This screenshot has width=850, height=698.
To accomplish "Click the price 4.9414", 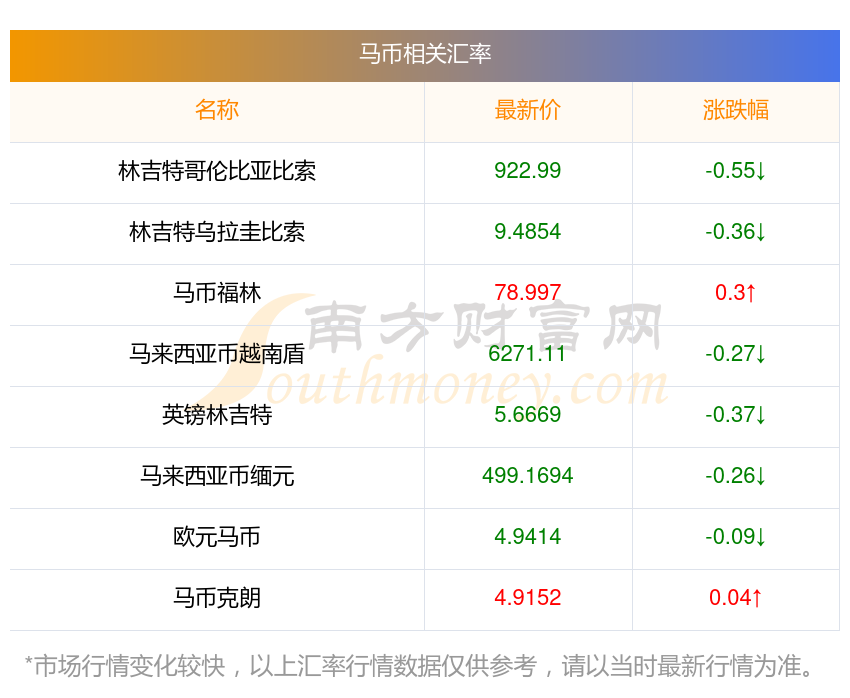I will pos(527,537).
